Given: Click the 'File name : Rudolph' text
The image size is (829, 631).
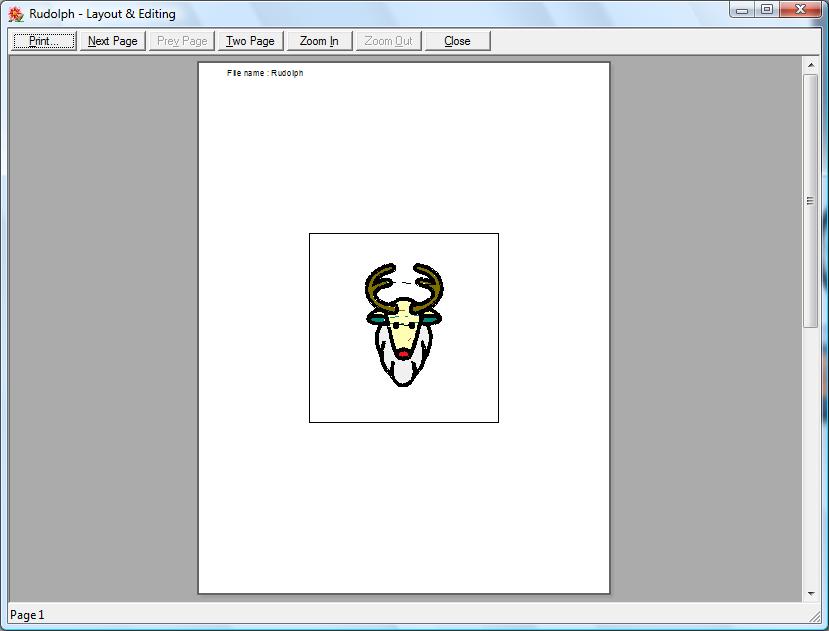Looking at the screenshot, I should pyautogui.click(x=265, y=73).
